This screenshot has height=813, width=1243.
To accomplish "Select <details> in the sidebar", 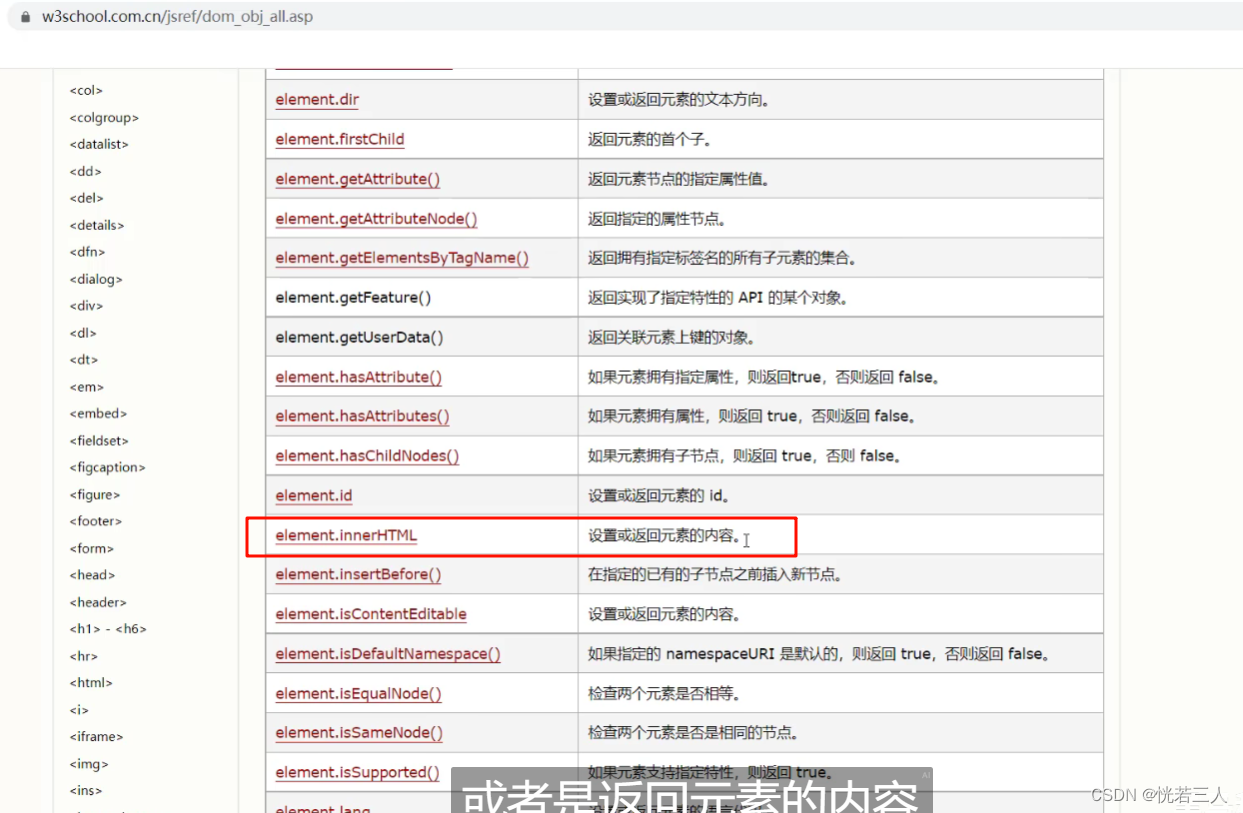I will click(97, 225).
